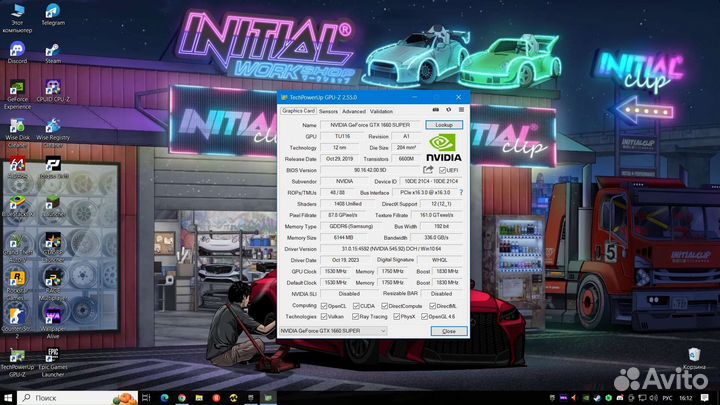Click the GPU-Z refresh icon
This screenshot has height=405, width=720.
coord(449,110)
